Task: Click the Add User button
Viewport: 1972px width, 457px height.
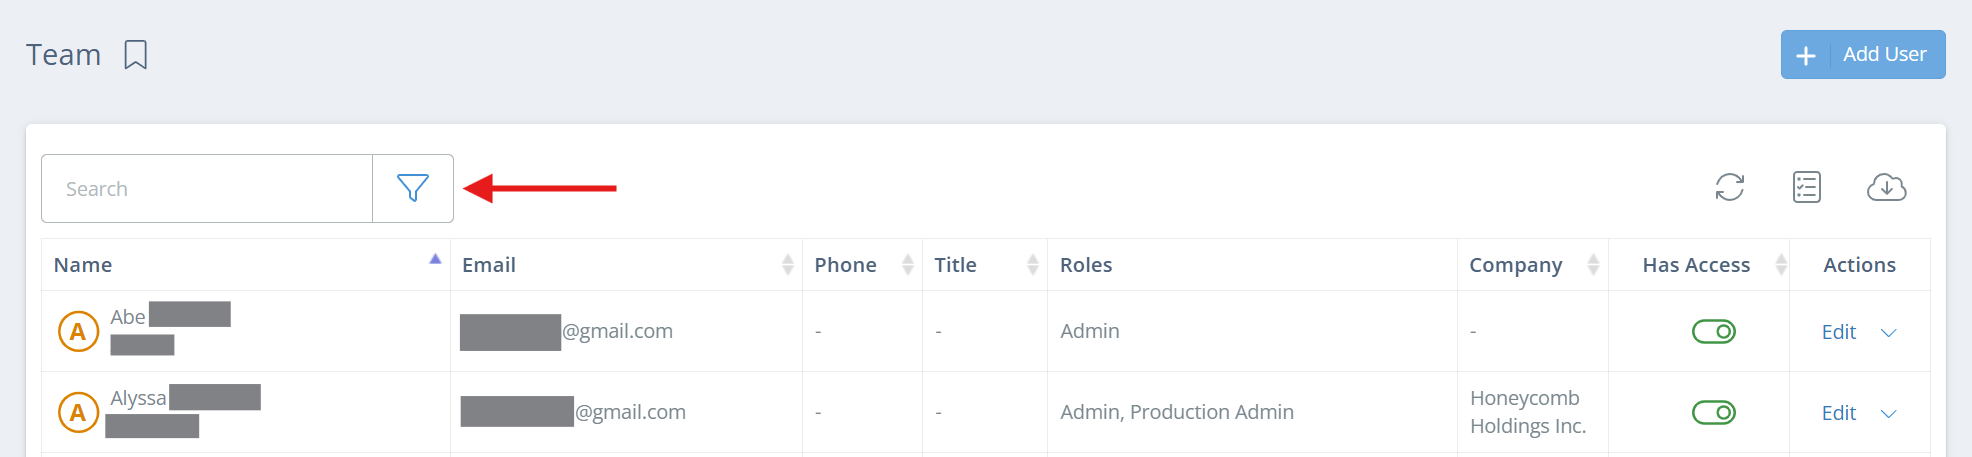Action: click(x=1862, y=55)
